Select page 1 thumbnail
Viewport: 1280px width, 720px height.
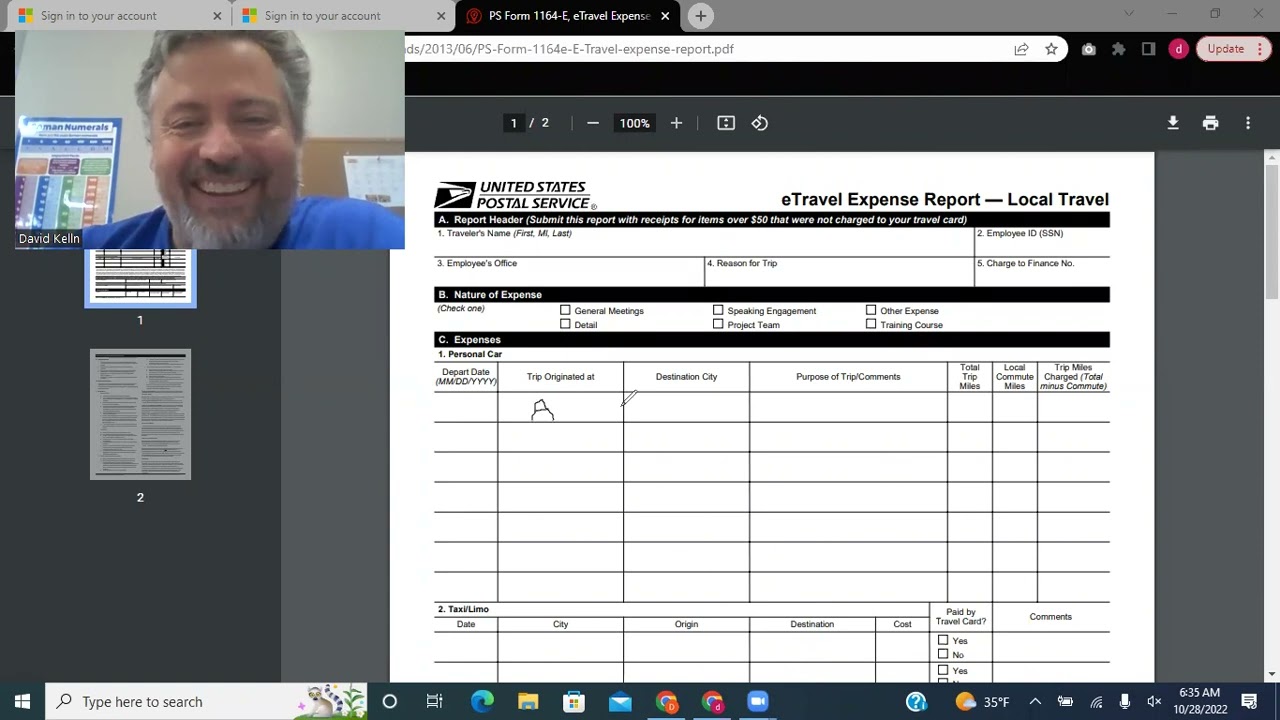pos(140,277)
